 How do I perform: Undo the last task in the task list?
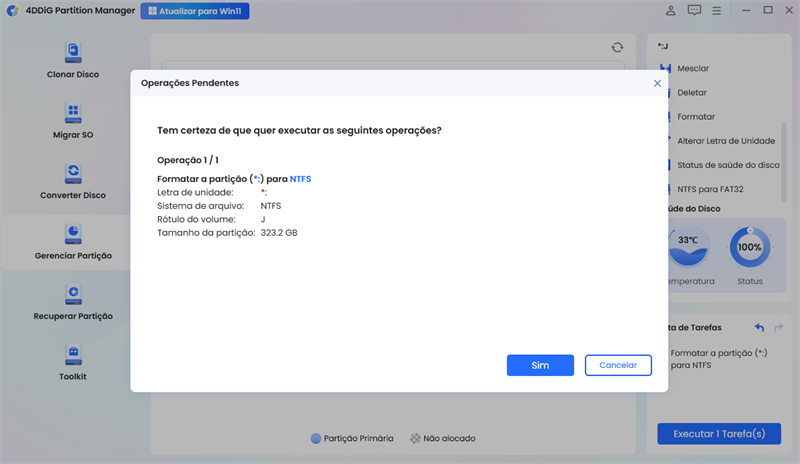(759, 327)
